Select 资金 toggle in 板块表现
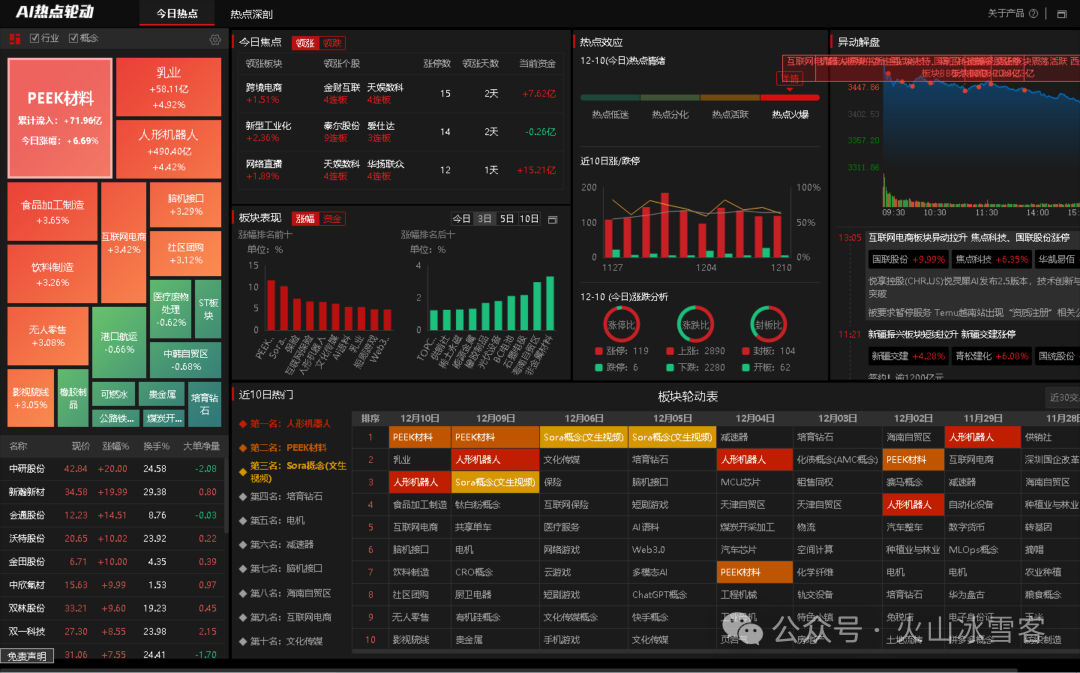 [332, 218]
